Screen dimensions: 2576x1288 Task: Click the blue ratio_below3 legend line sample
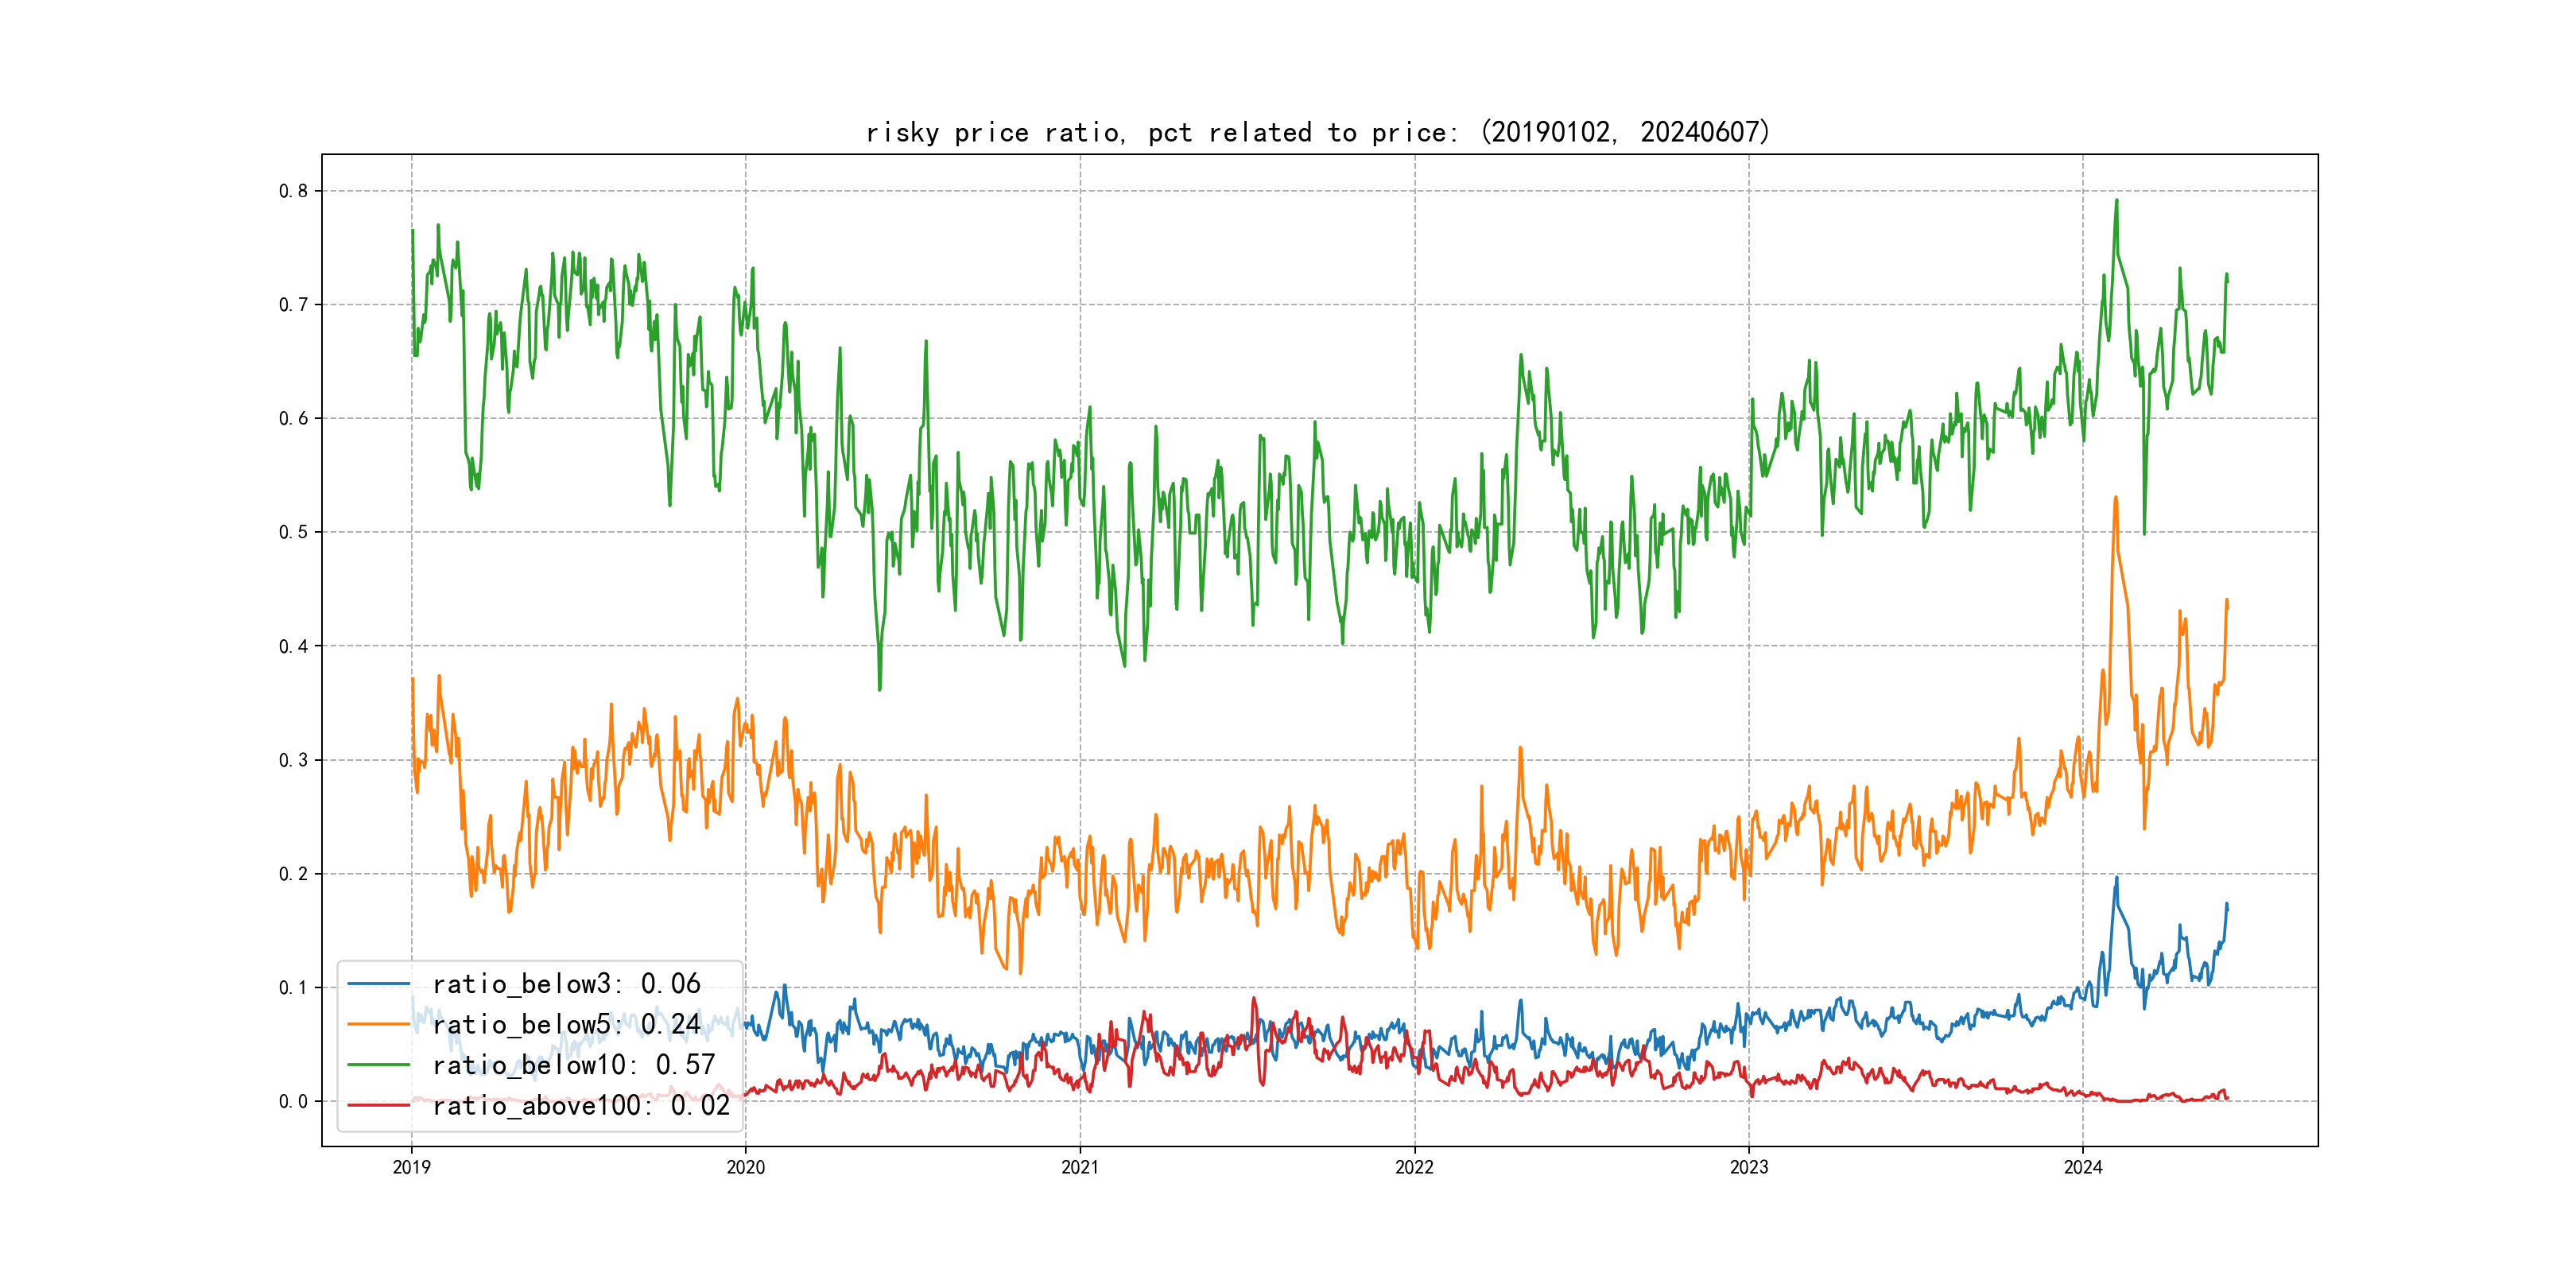[x=378, y=984]
